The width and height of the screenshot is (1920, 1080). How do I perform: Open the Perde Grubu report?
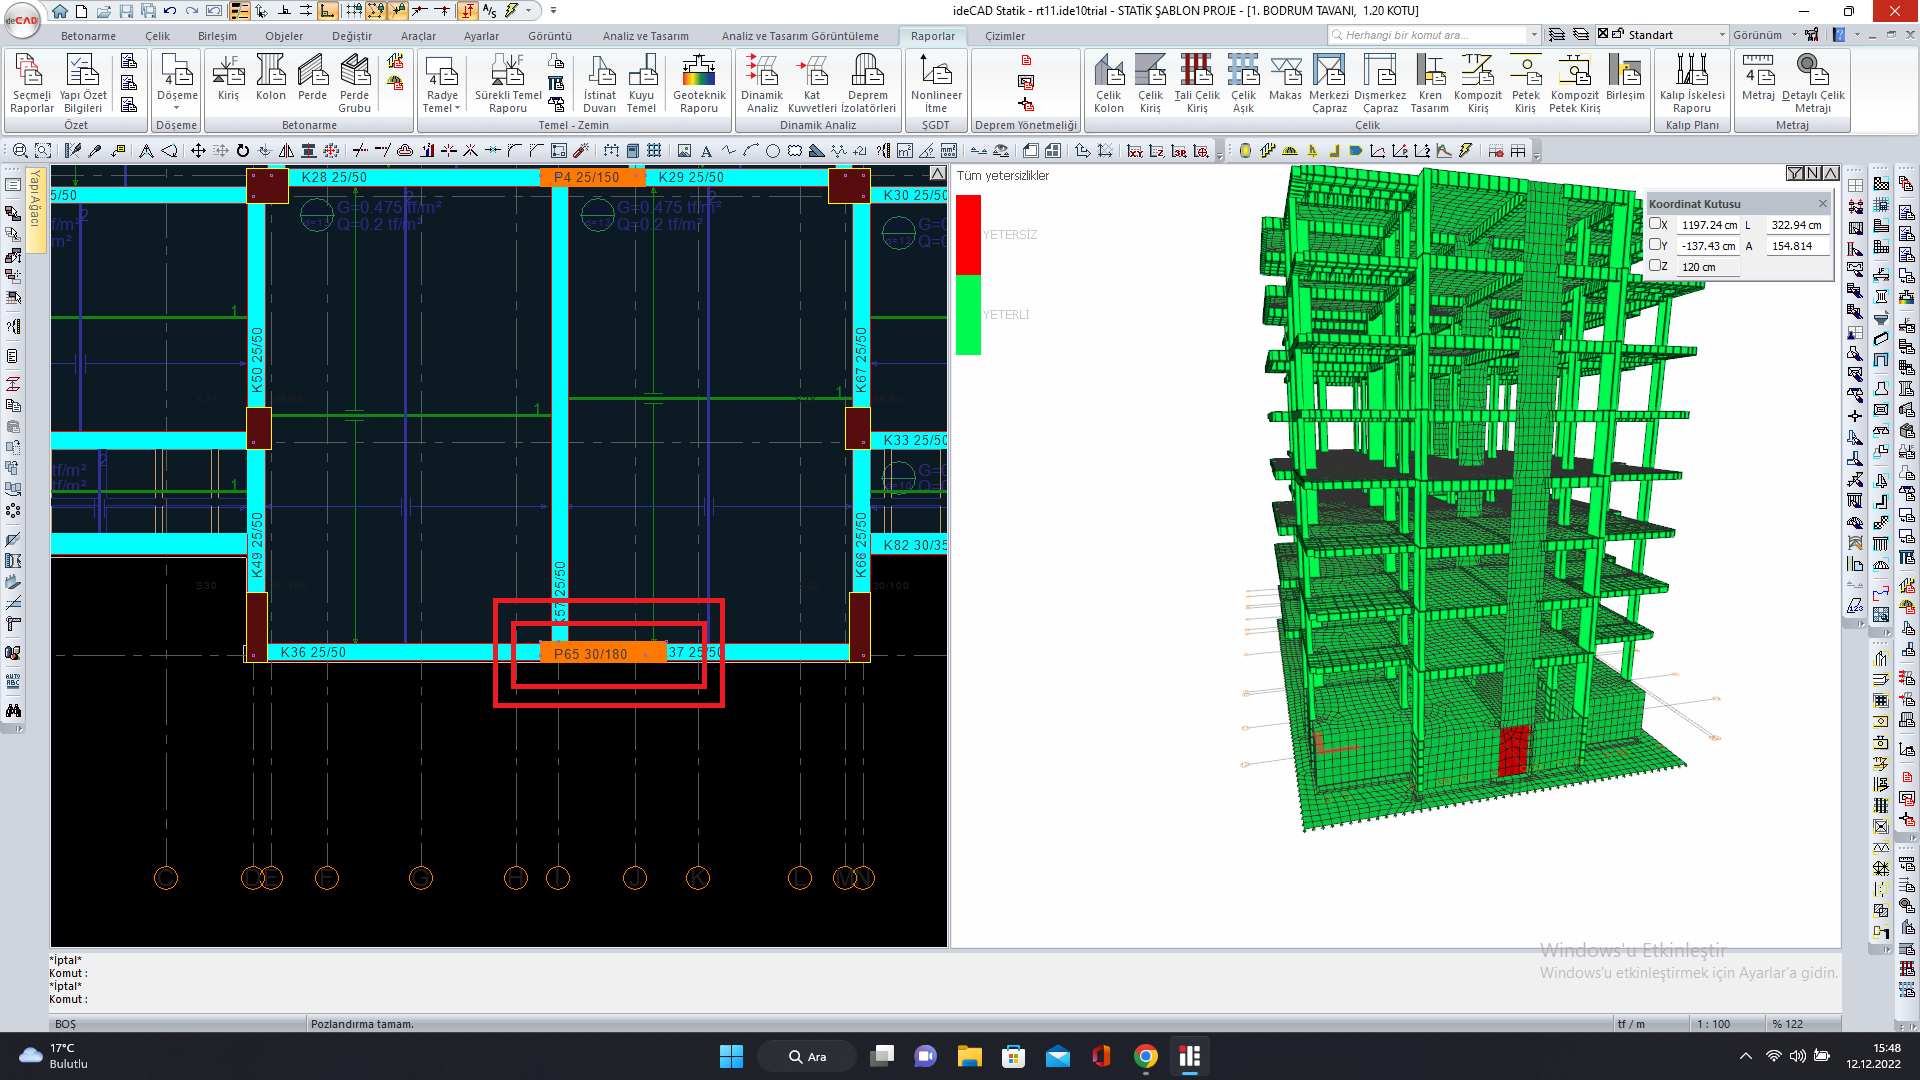[354, 84]
